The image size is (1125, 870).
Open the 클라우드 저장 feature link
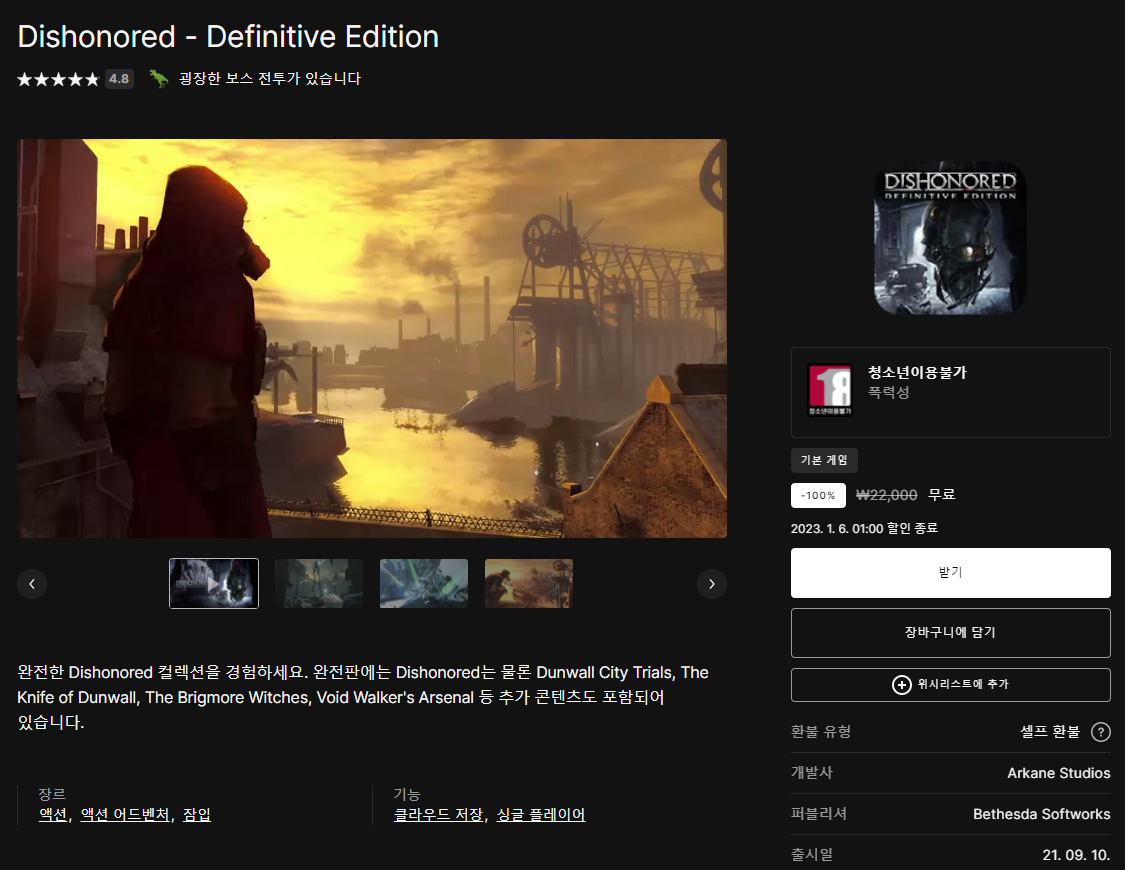tap(438, 815)
